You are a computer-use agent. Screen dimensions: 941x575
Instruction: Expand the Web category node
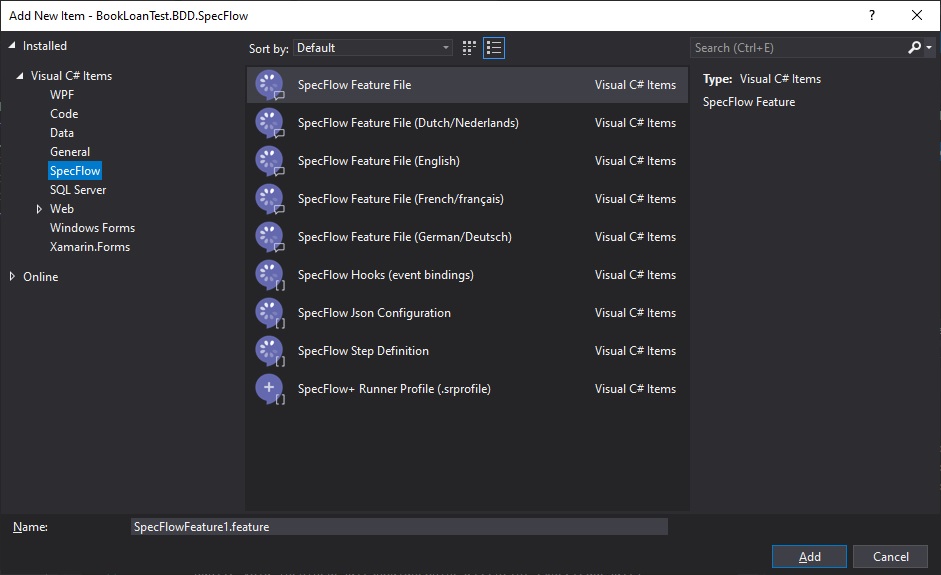[39, 209]
